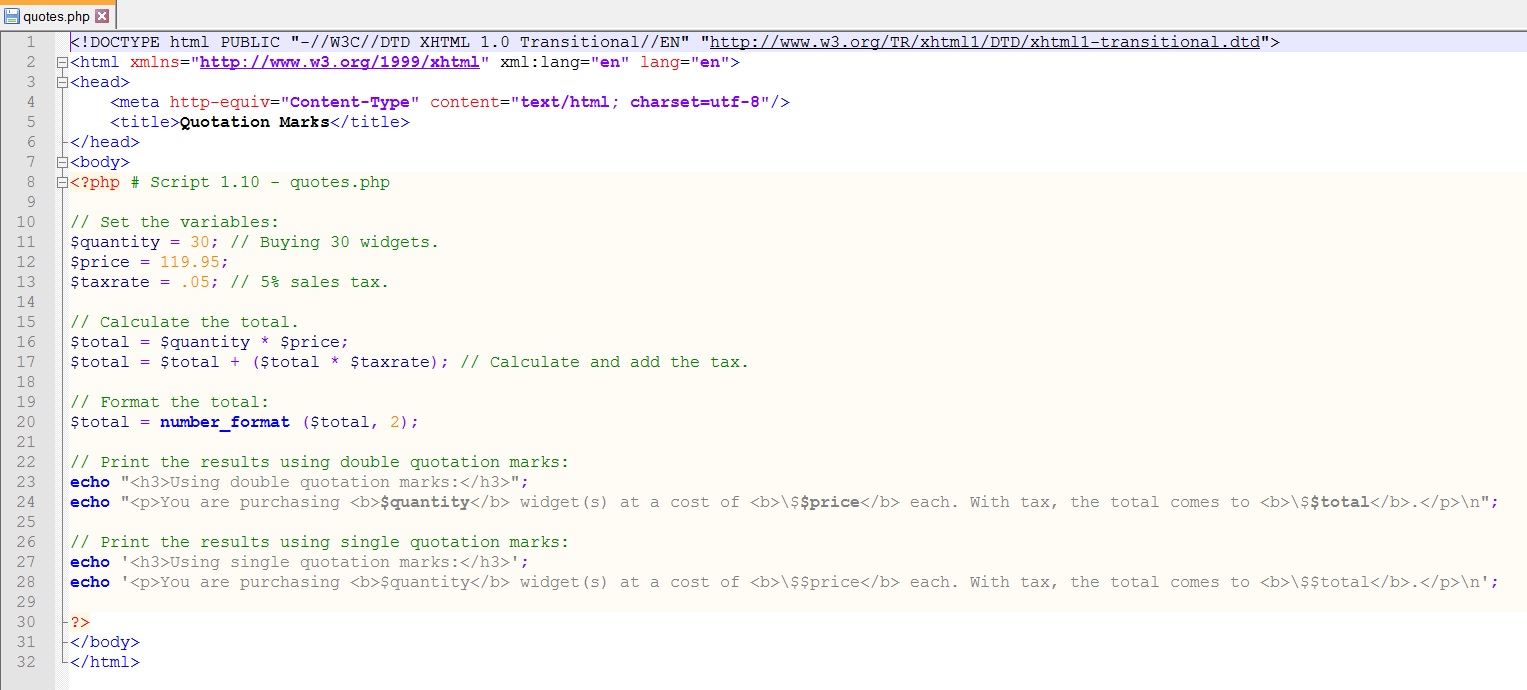
Task: Click line number 20 in the margin
Action: click(x=26, y=422)
